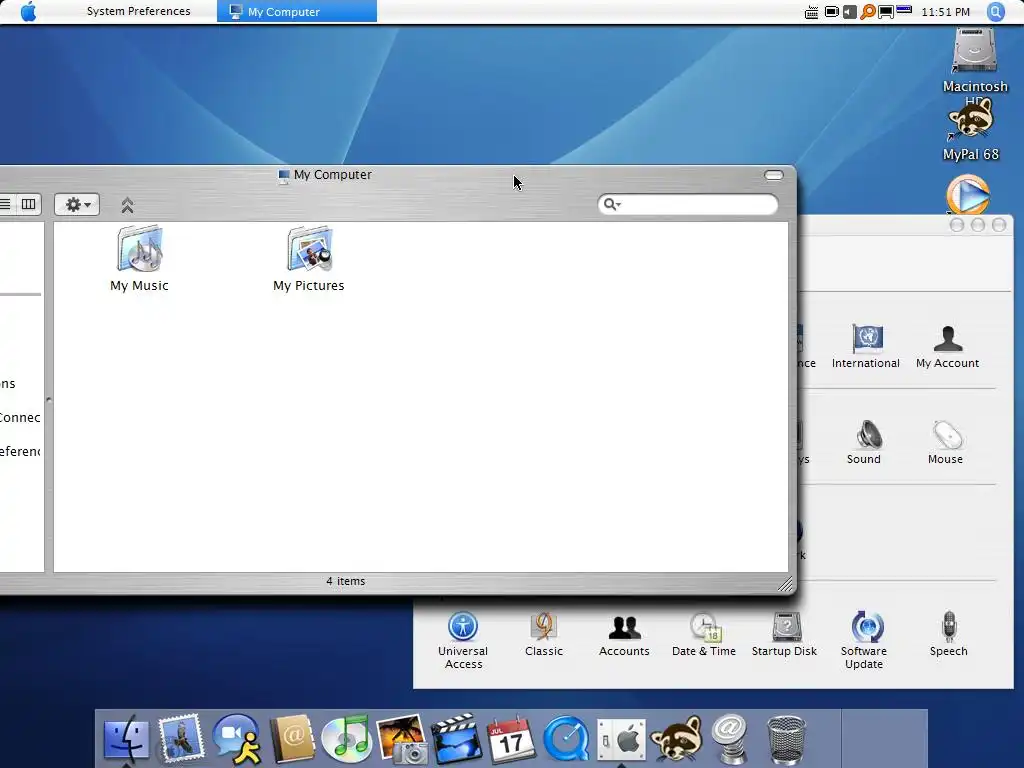Click the double-chevron up toolbar button
Screen dimensions: 1024x768
[x=127, y=205]
